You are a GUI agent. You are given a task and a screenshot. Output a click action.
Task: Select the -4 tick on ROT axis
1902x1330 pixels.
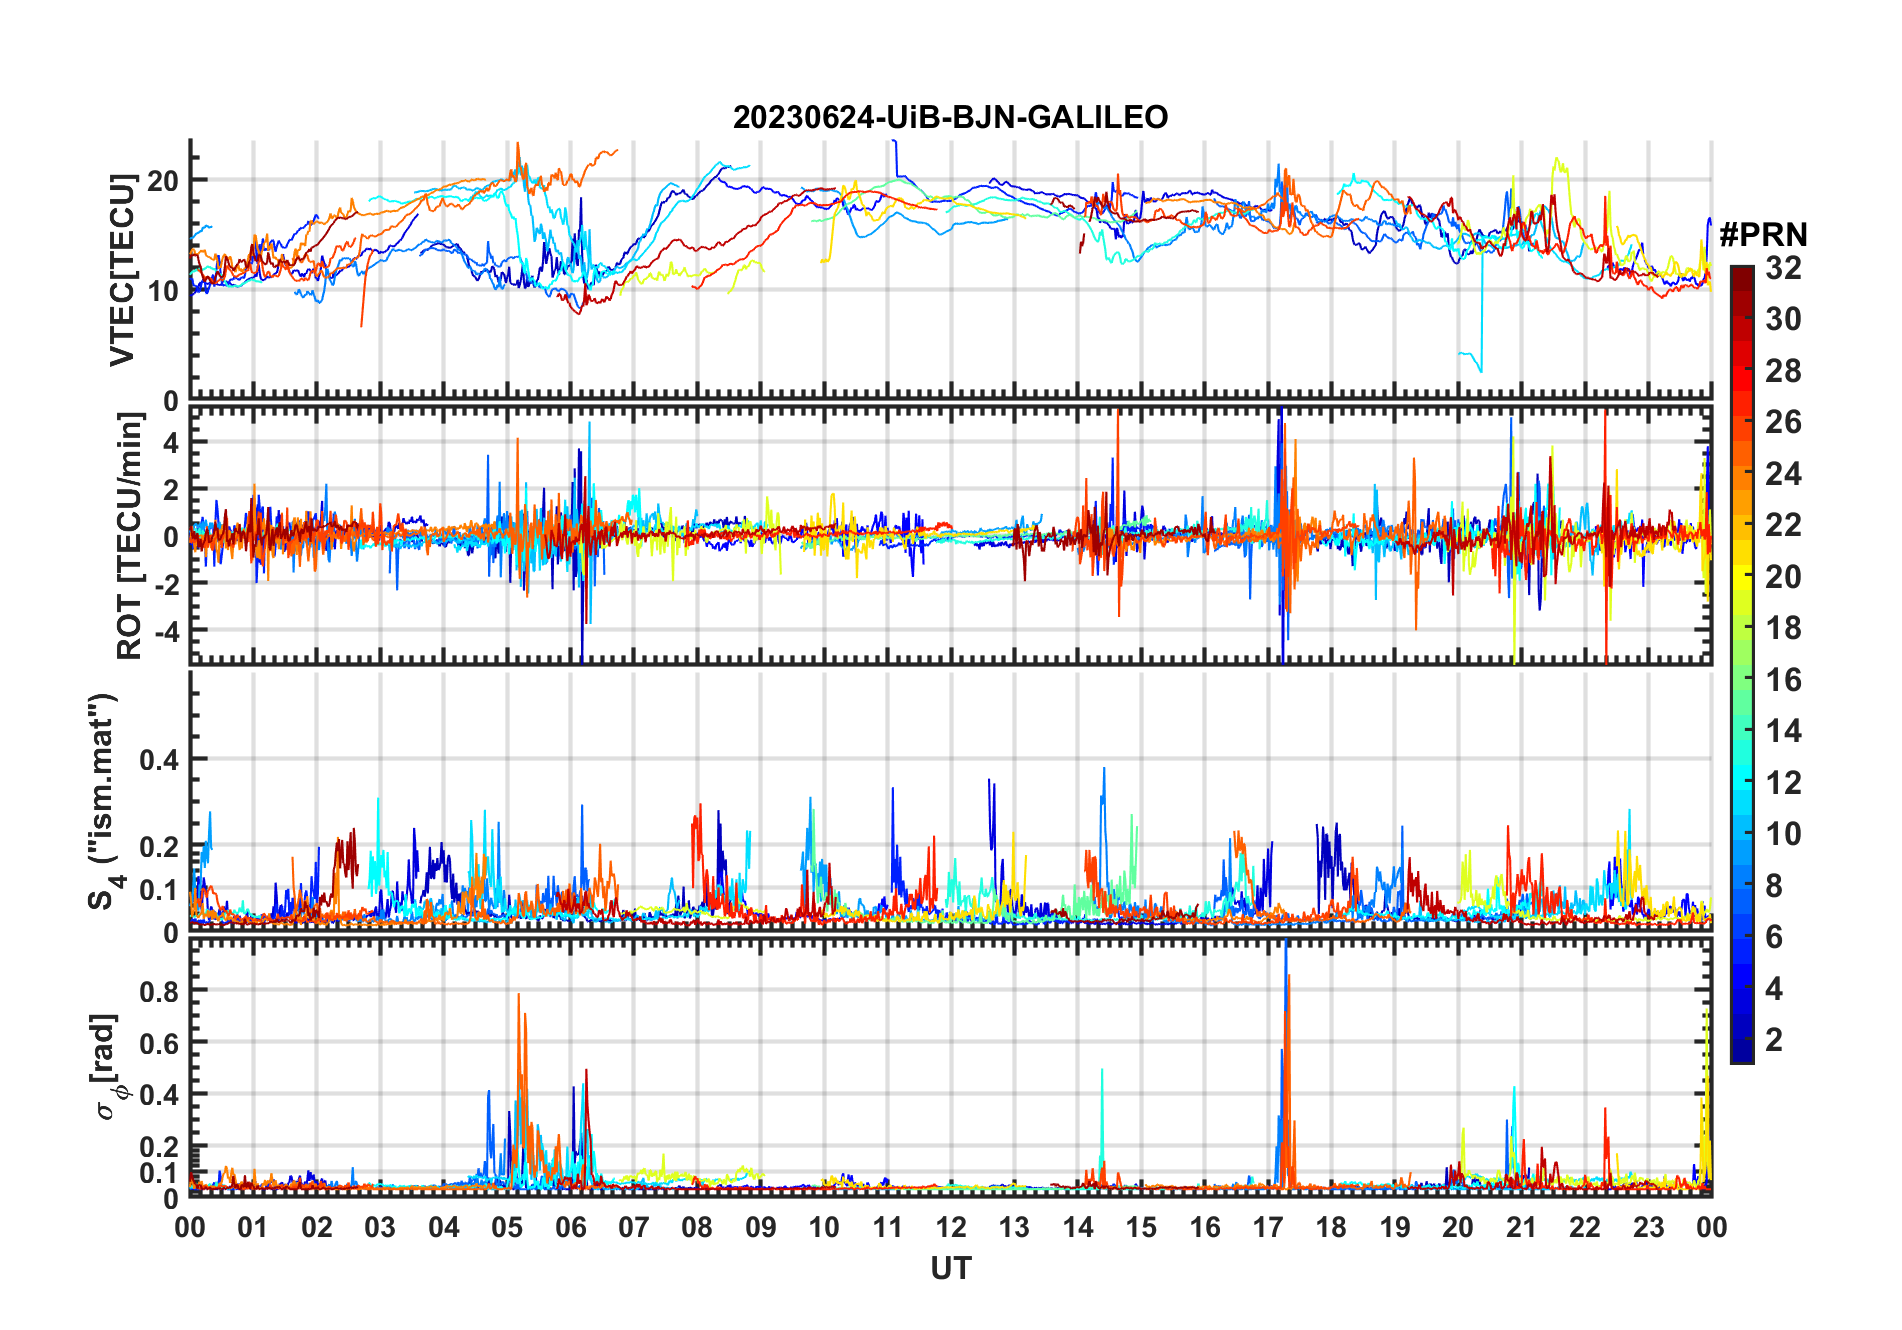pyautogui.click(x=165, y=632)
